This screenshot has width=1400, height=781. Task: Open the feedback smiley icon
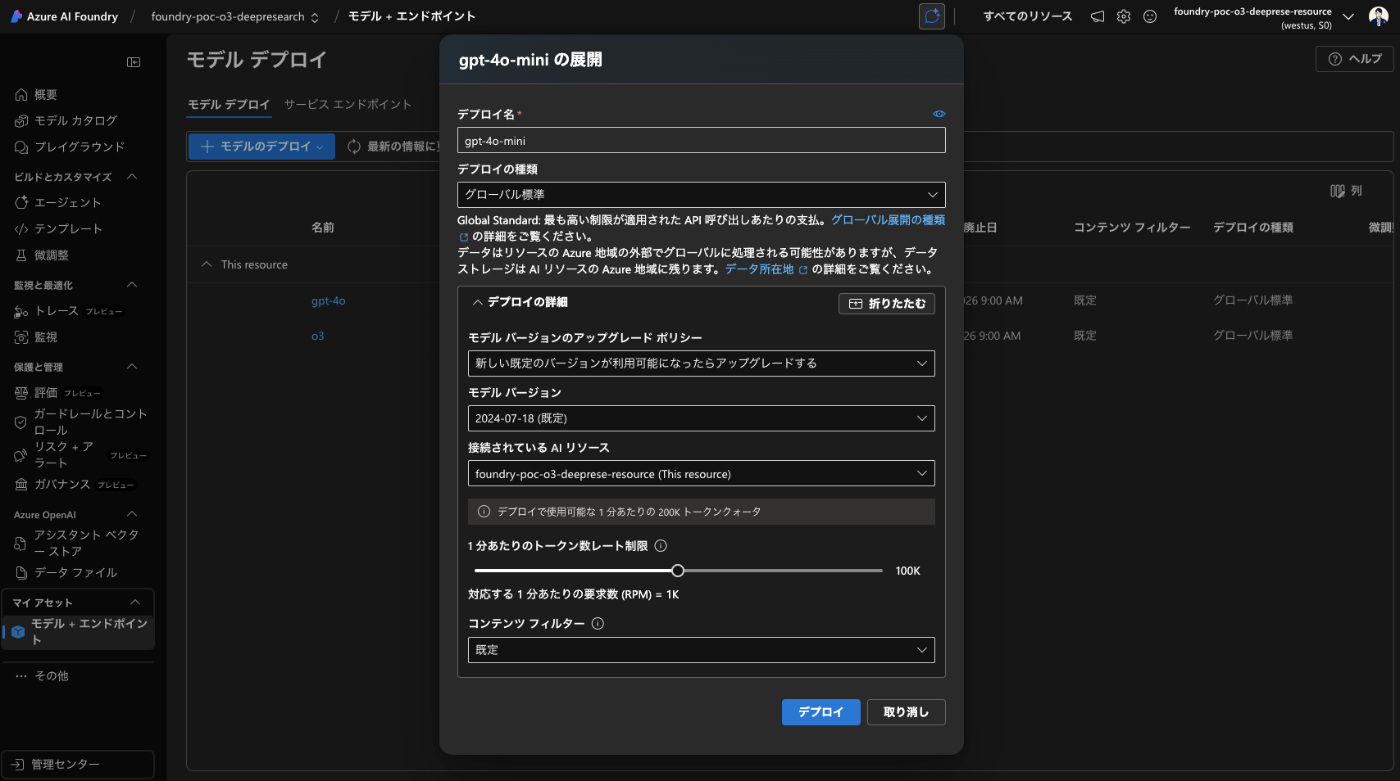(1149, 16)
